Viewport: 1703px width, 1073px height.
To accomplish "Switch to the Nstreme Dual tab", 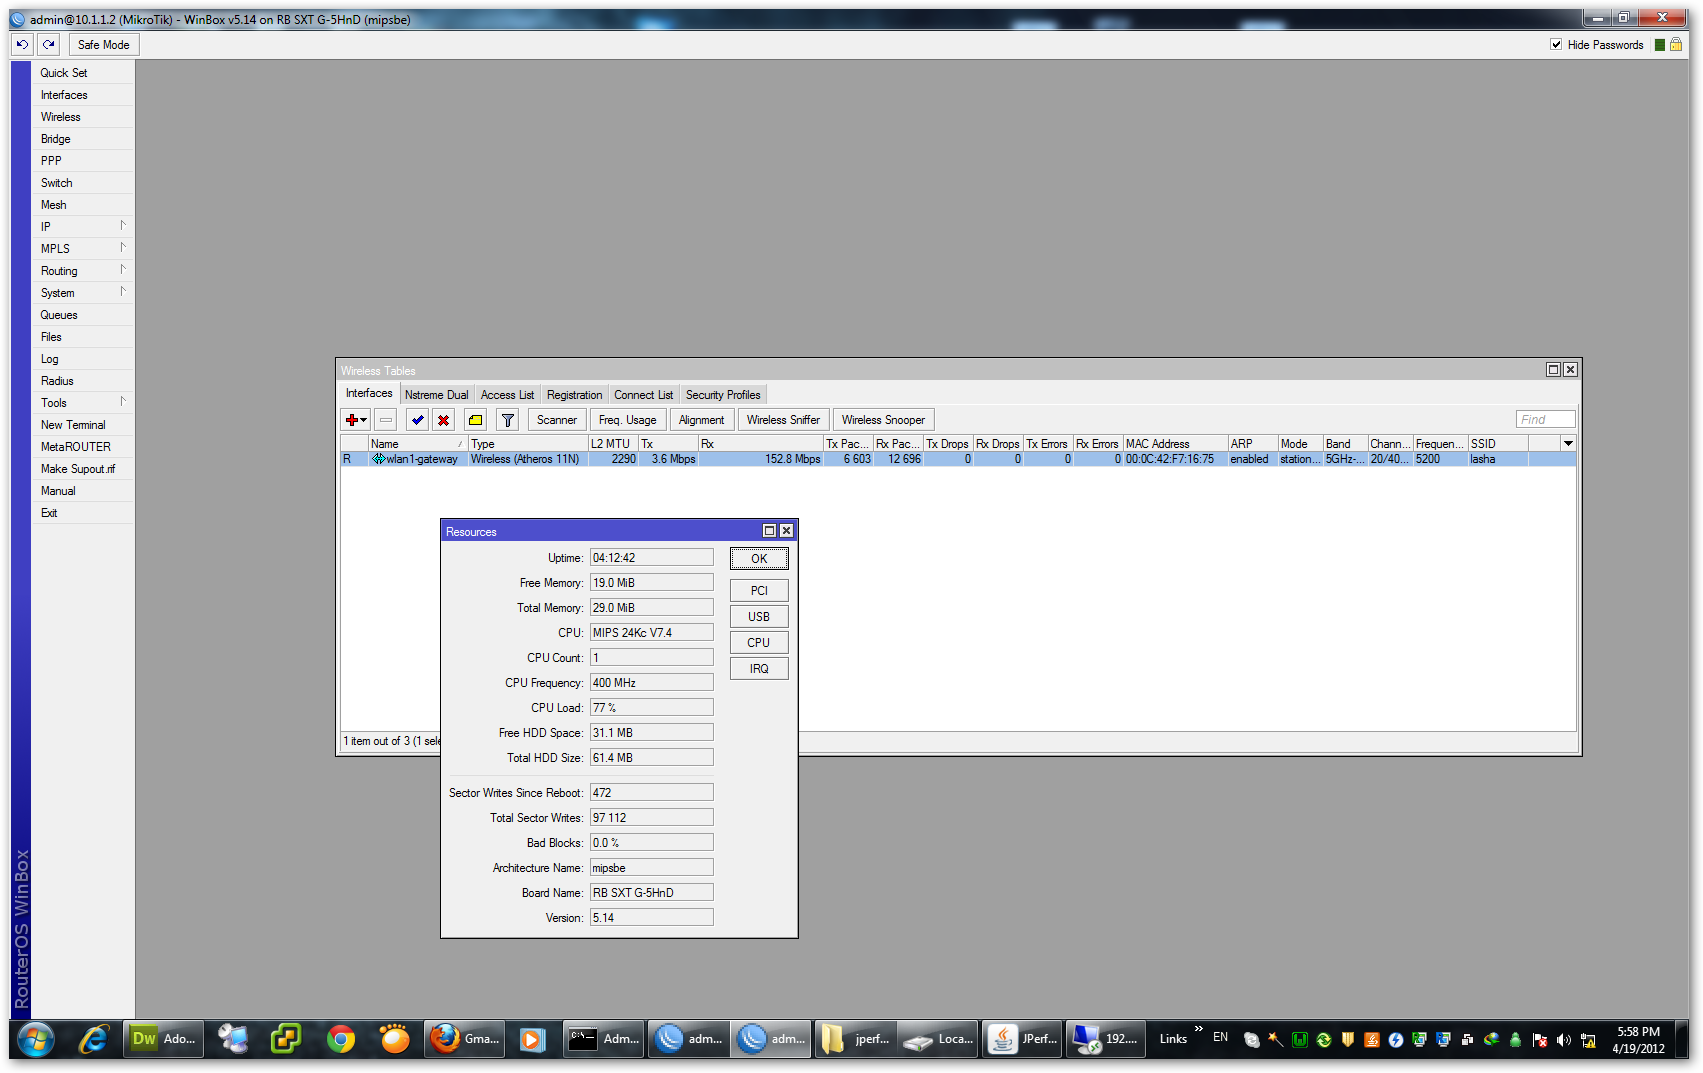I will click(437, 395).
